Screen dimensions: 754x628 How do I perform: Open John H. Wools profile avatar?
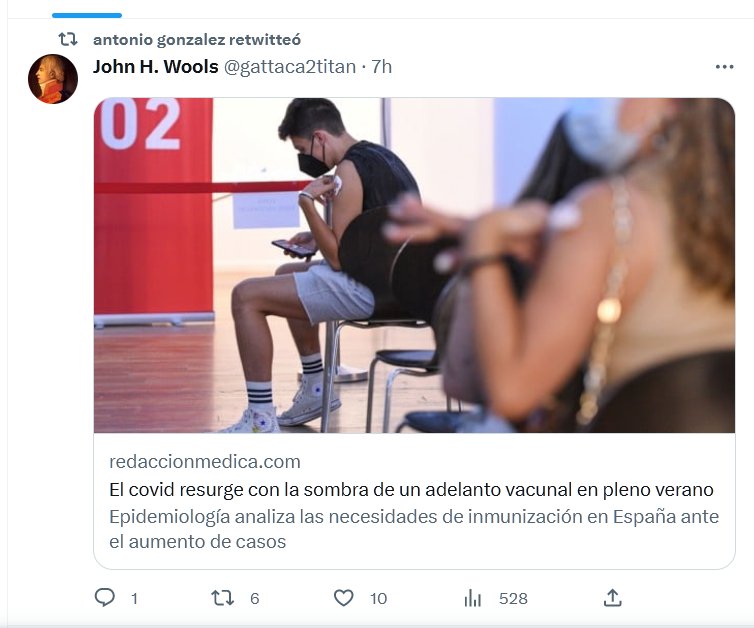[53, 79]
